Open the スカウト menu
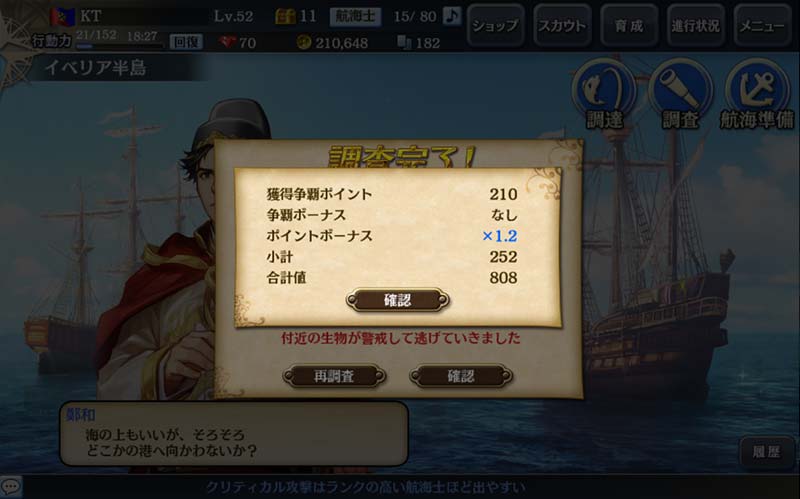This screenshot has height=499, width=800. [562, 25]
